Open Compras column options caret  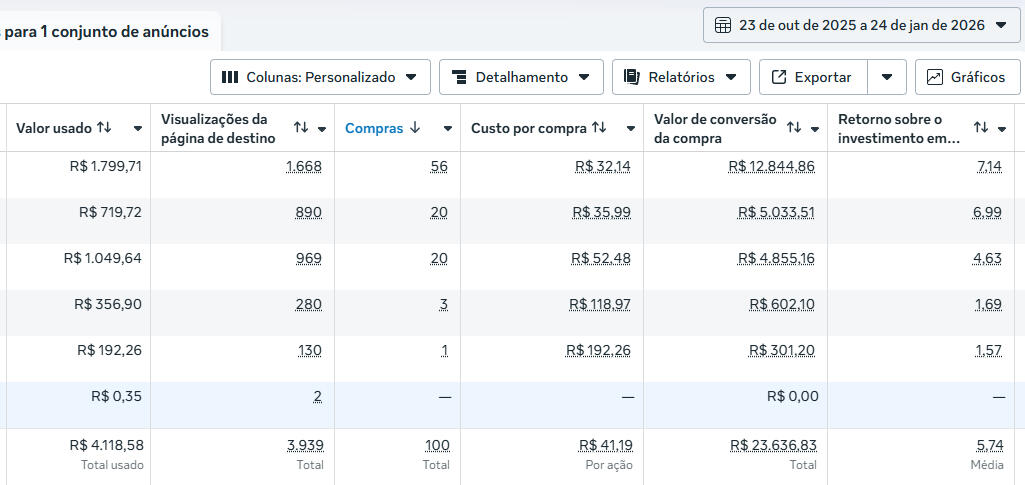[447, 129]
